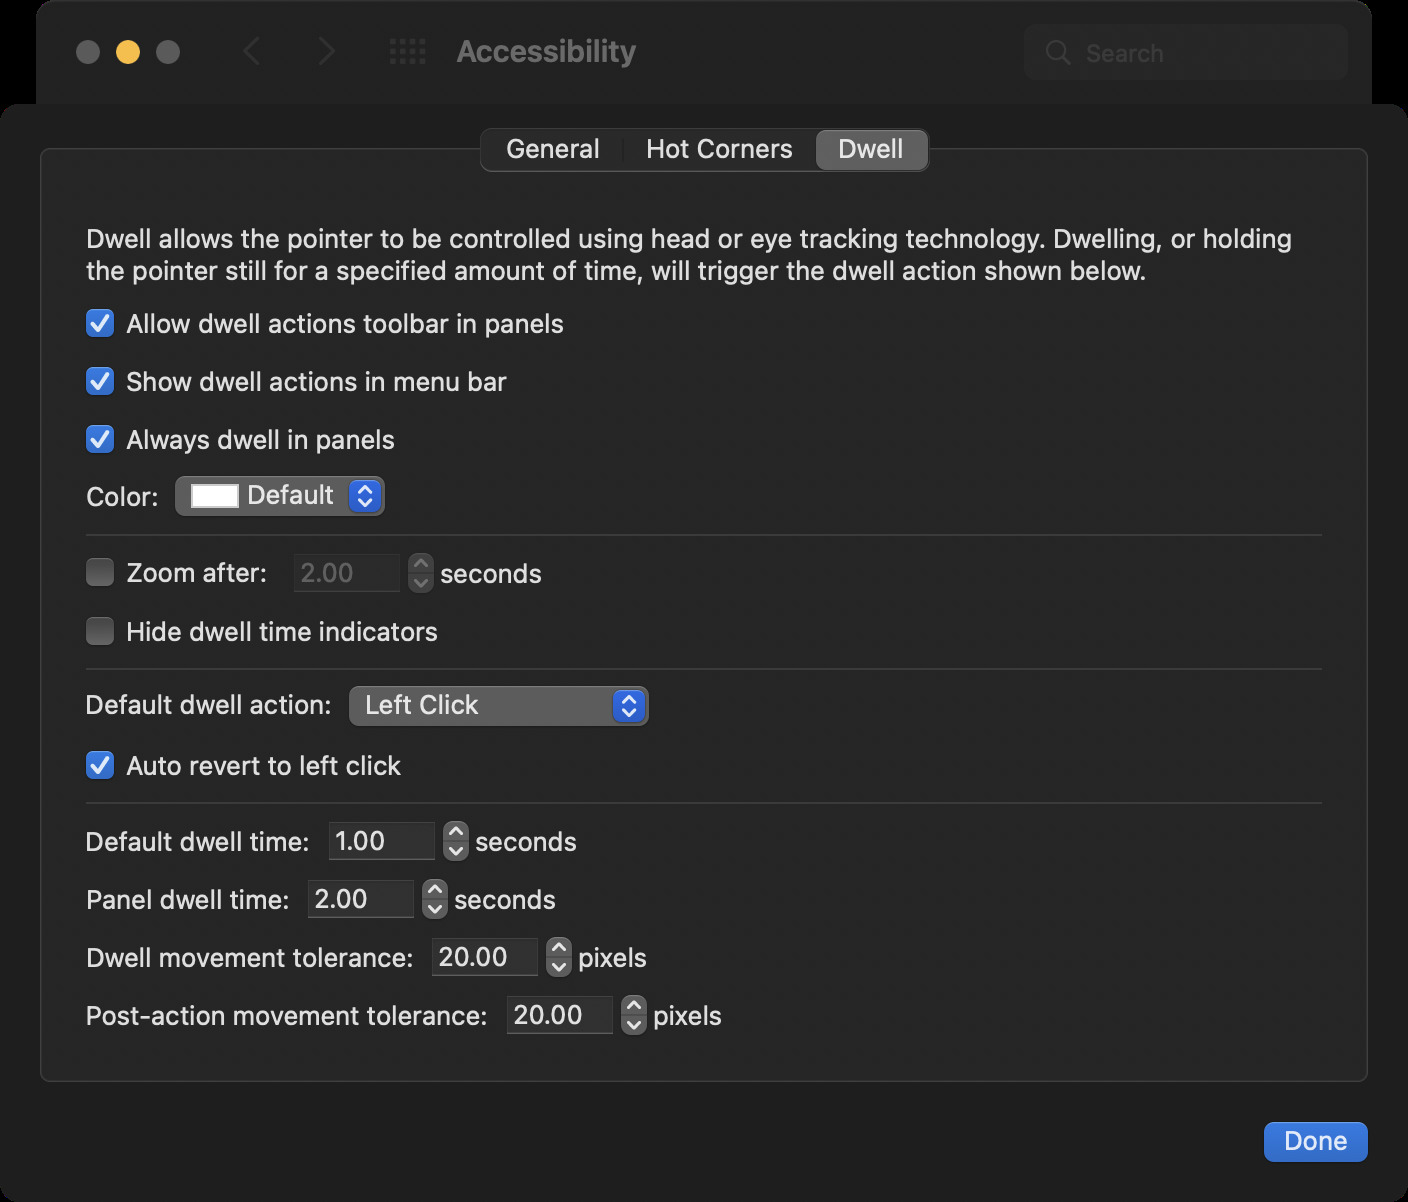Open the show-all preferences grid
Viewport: 1408px width, 1202px height.
(407, 51)
